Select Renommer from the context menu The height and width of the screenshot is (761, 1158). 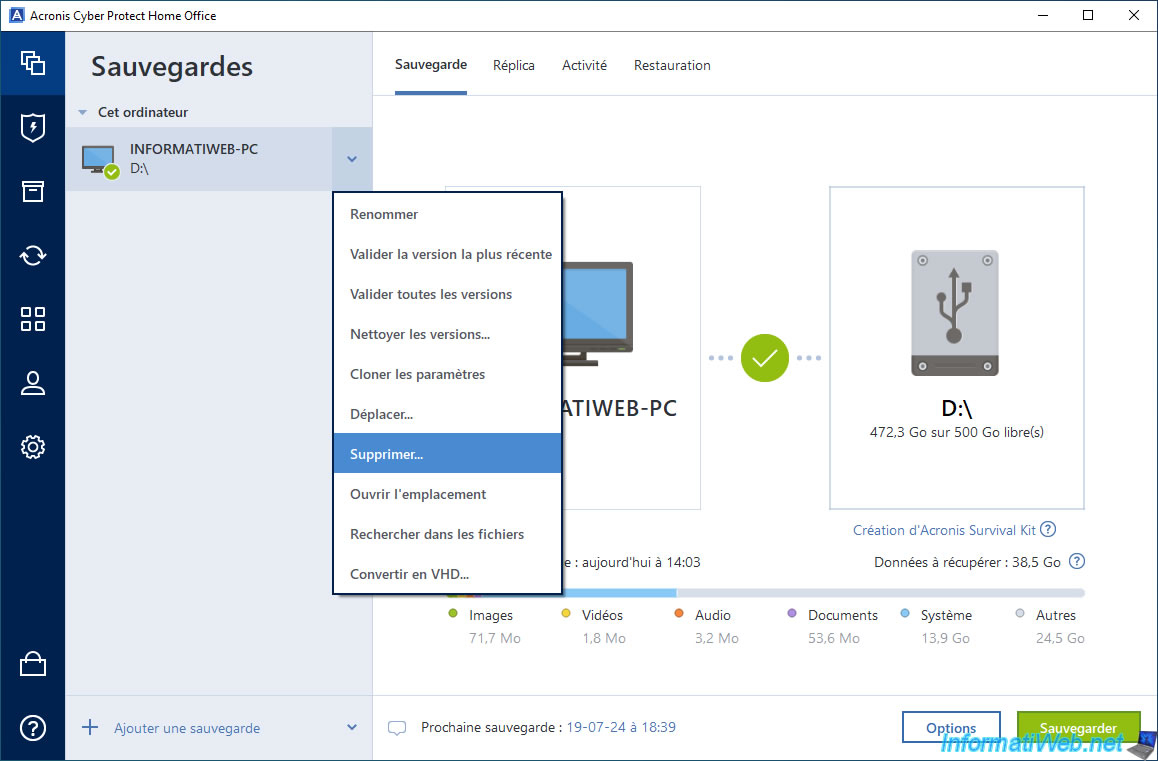[448, 214]
